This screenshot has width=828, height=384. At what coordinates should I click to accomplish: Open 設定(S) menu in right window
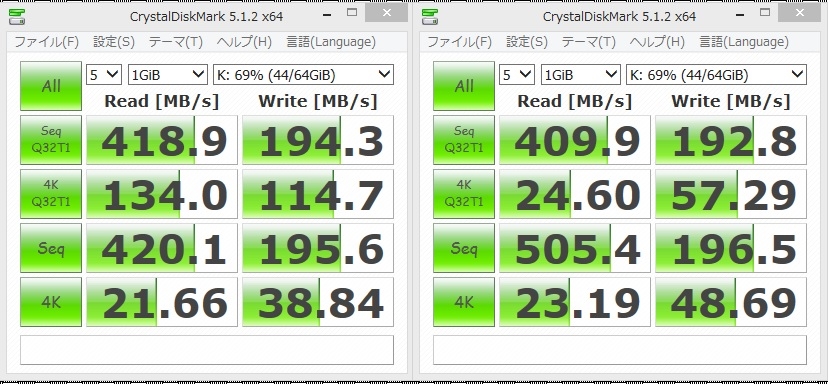(527, 42)
